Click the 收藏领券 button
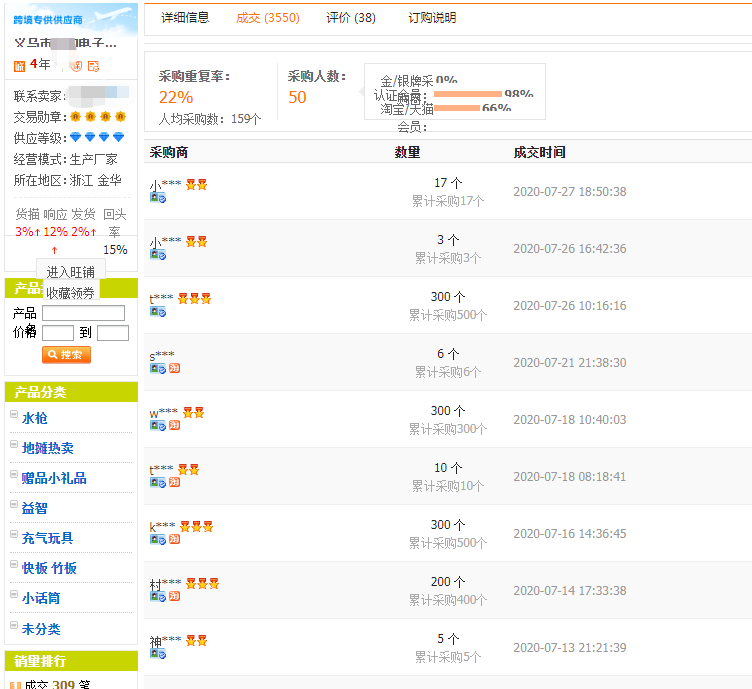Viewport: 752px width, 689px height. click(71, 293)
